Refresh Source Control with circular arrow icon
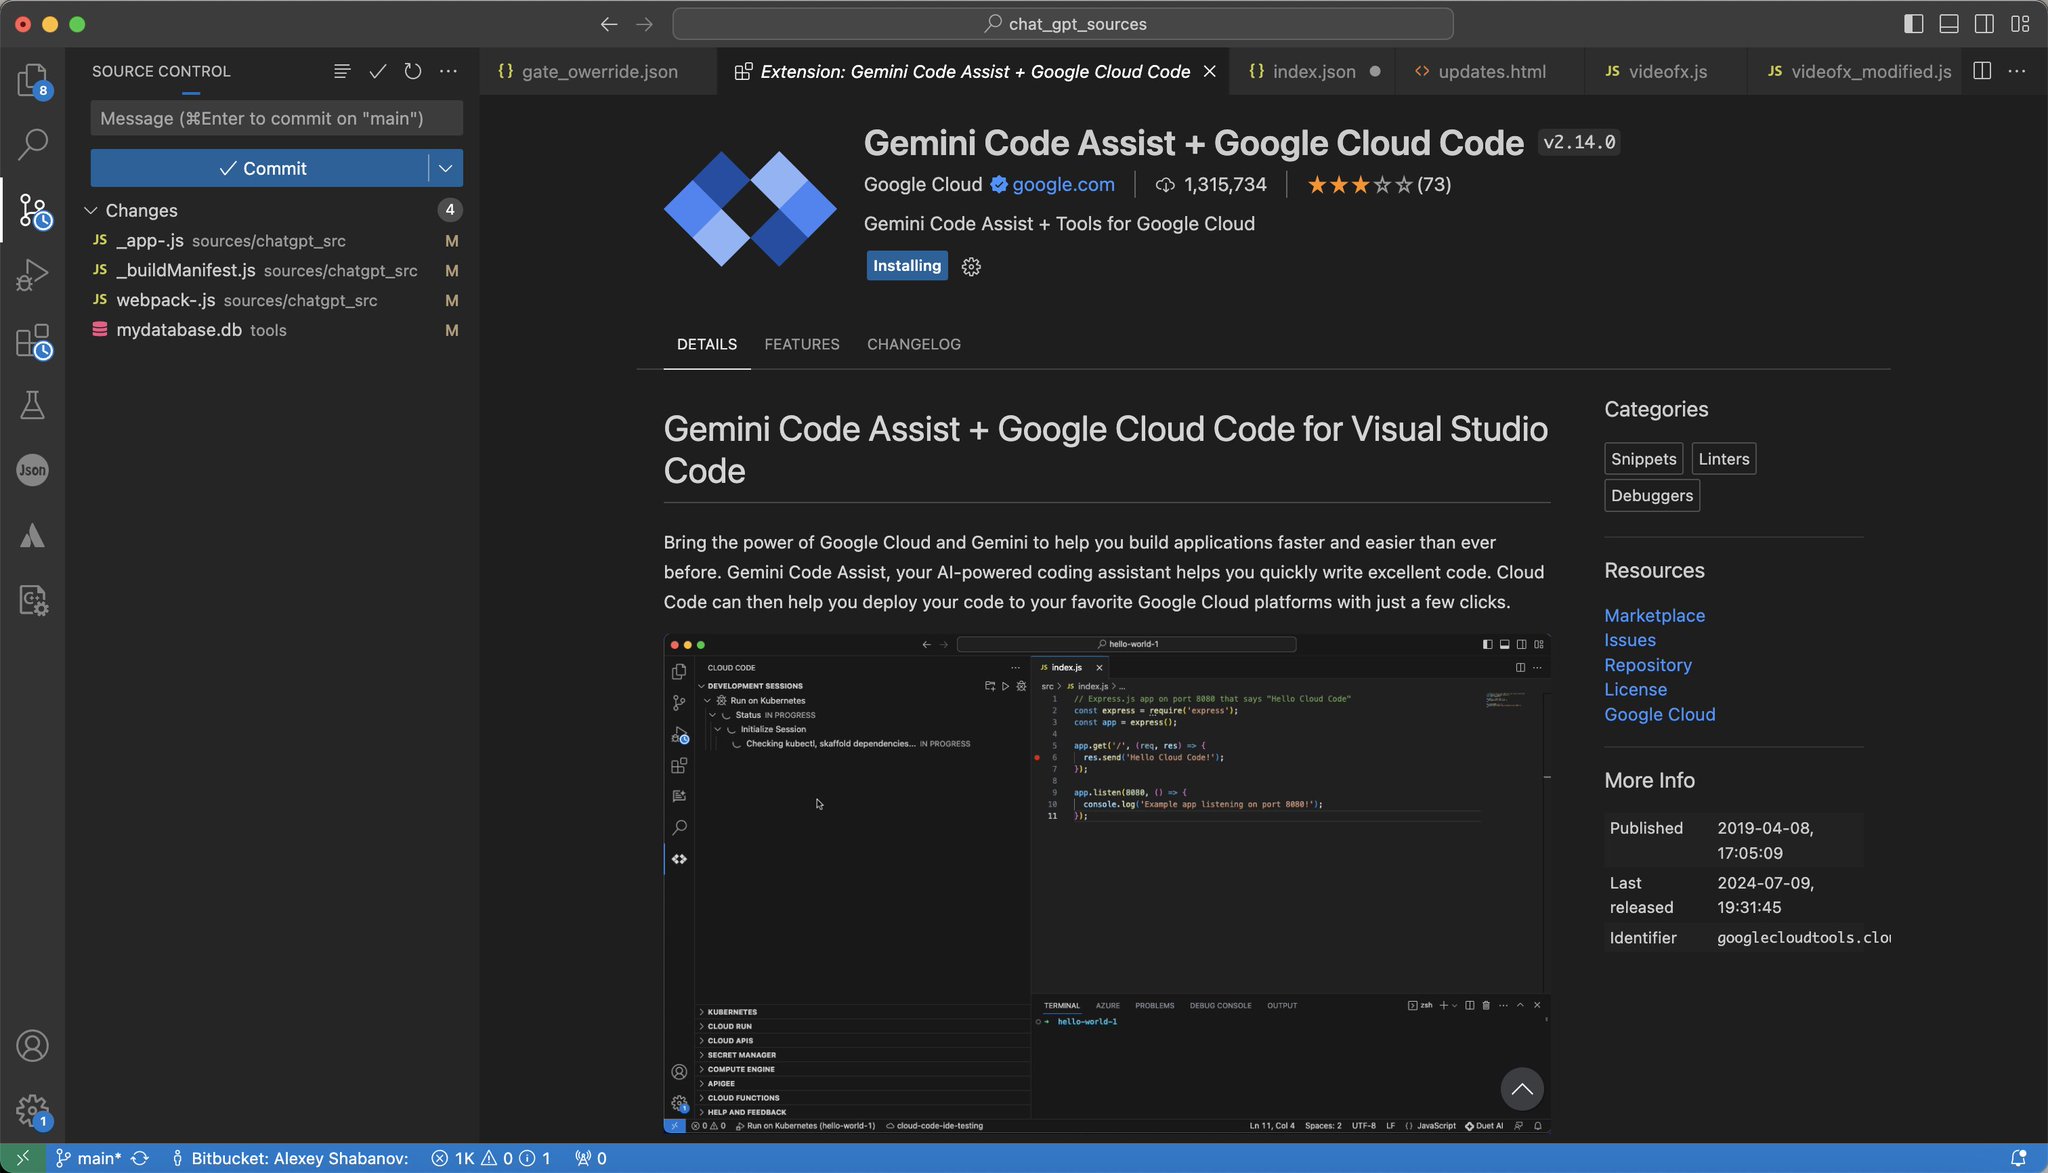This screenshot has width=2048, height=1173. click(x=413, y=71)
